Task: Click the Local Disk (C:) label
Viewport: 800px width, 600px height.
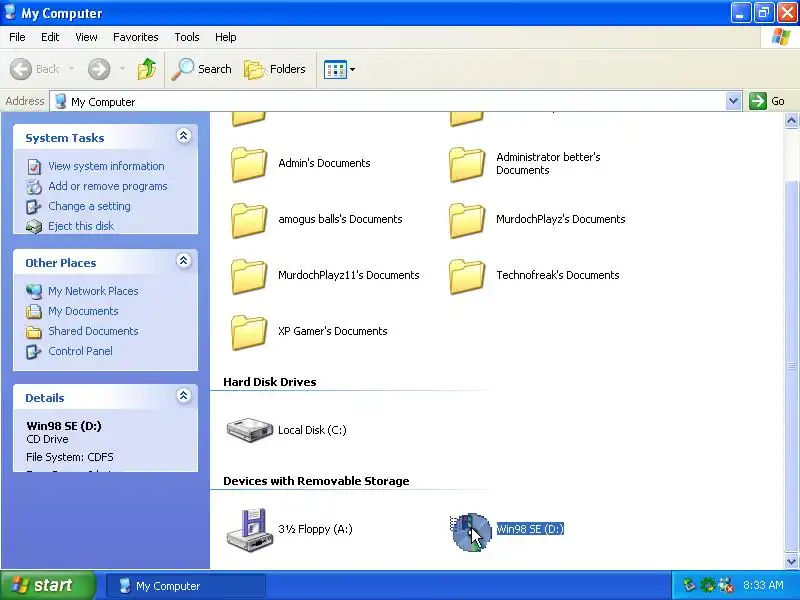Action: [312, 430]
